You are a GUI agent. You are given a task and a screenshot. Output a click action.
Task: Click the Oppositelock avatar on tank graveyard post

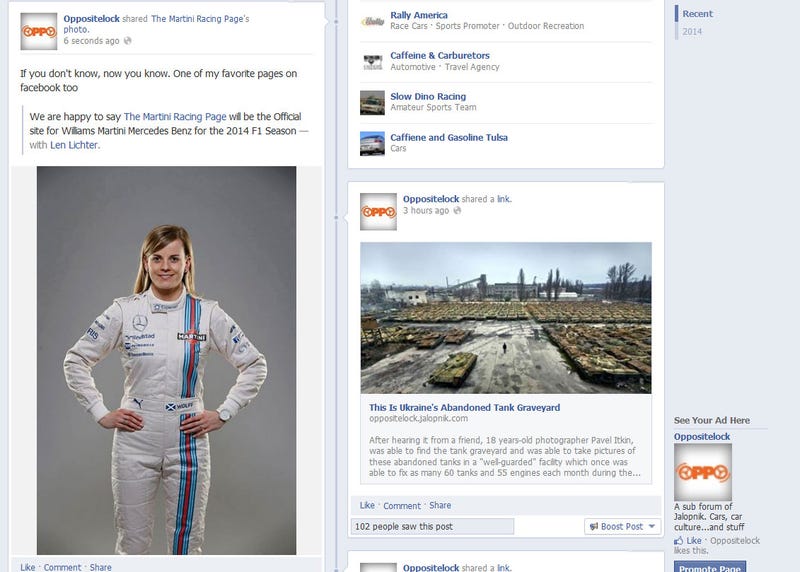378,212
